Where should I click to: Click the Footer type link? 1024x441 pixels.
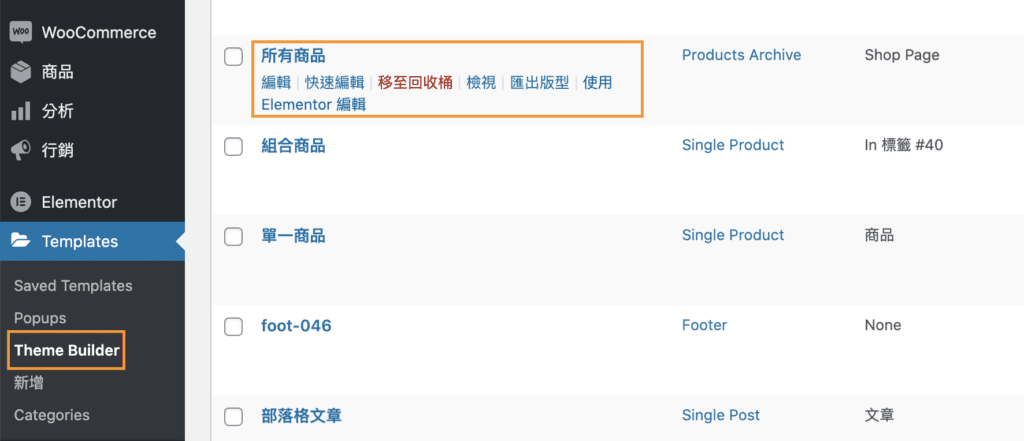[704, 325]
